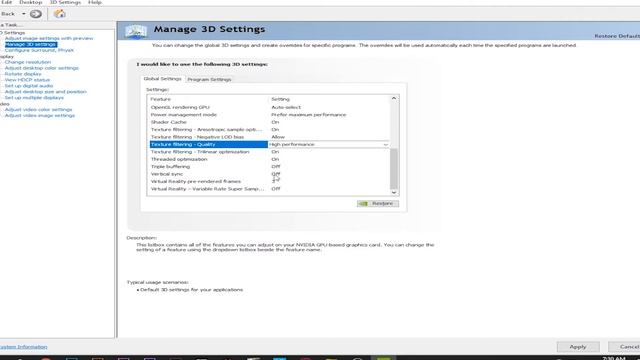Select the Shader Cache row
The width and height of the screenshot is (640, 360).
268,122
